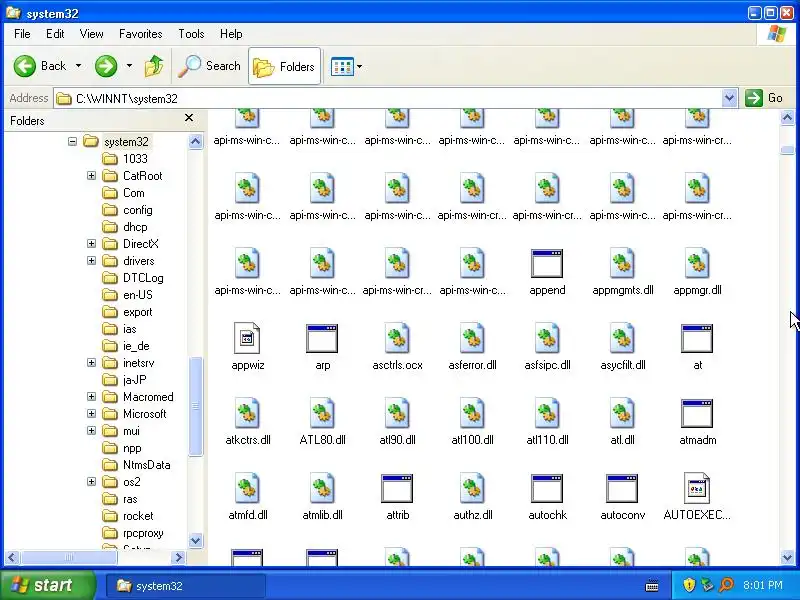The image size is (800, 600).
Task: Select the atmadm program icon
Action: coord(697,413)
